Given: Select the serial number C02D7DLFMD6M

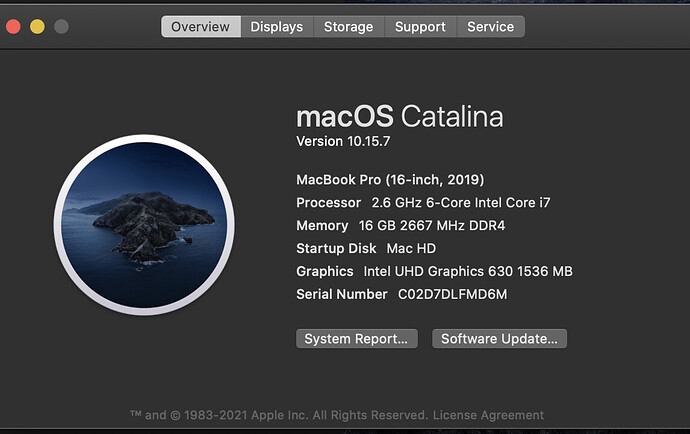Looking at the screenshot, I should [452, 294].
